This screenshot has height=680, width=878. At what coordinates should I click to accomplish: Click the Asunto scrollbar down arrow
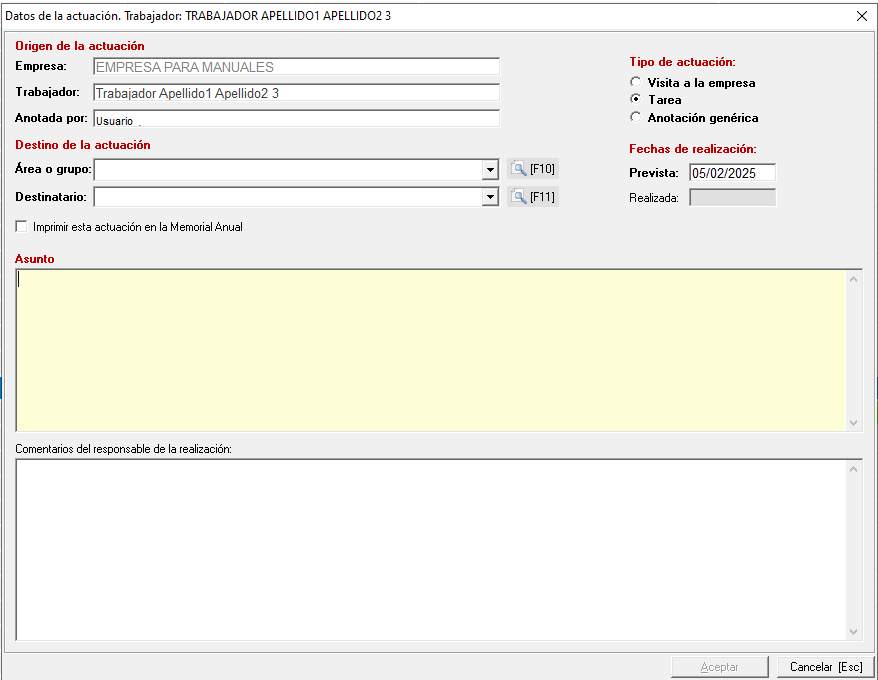[853, 423]
